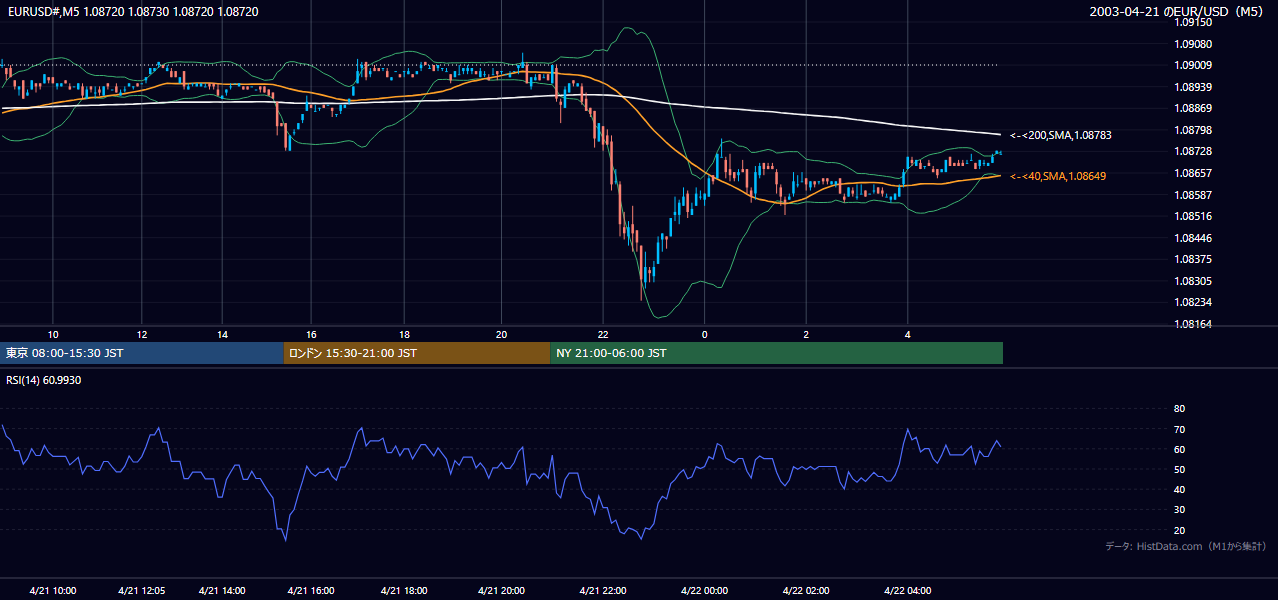This screenshot has height=600, width=1278.
Task: Click price axis label 1.08869
Action: [1193, 108]
